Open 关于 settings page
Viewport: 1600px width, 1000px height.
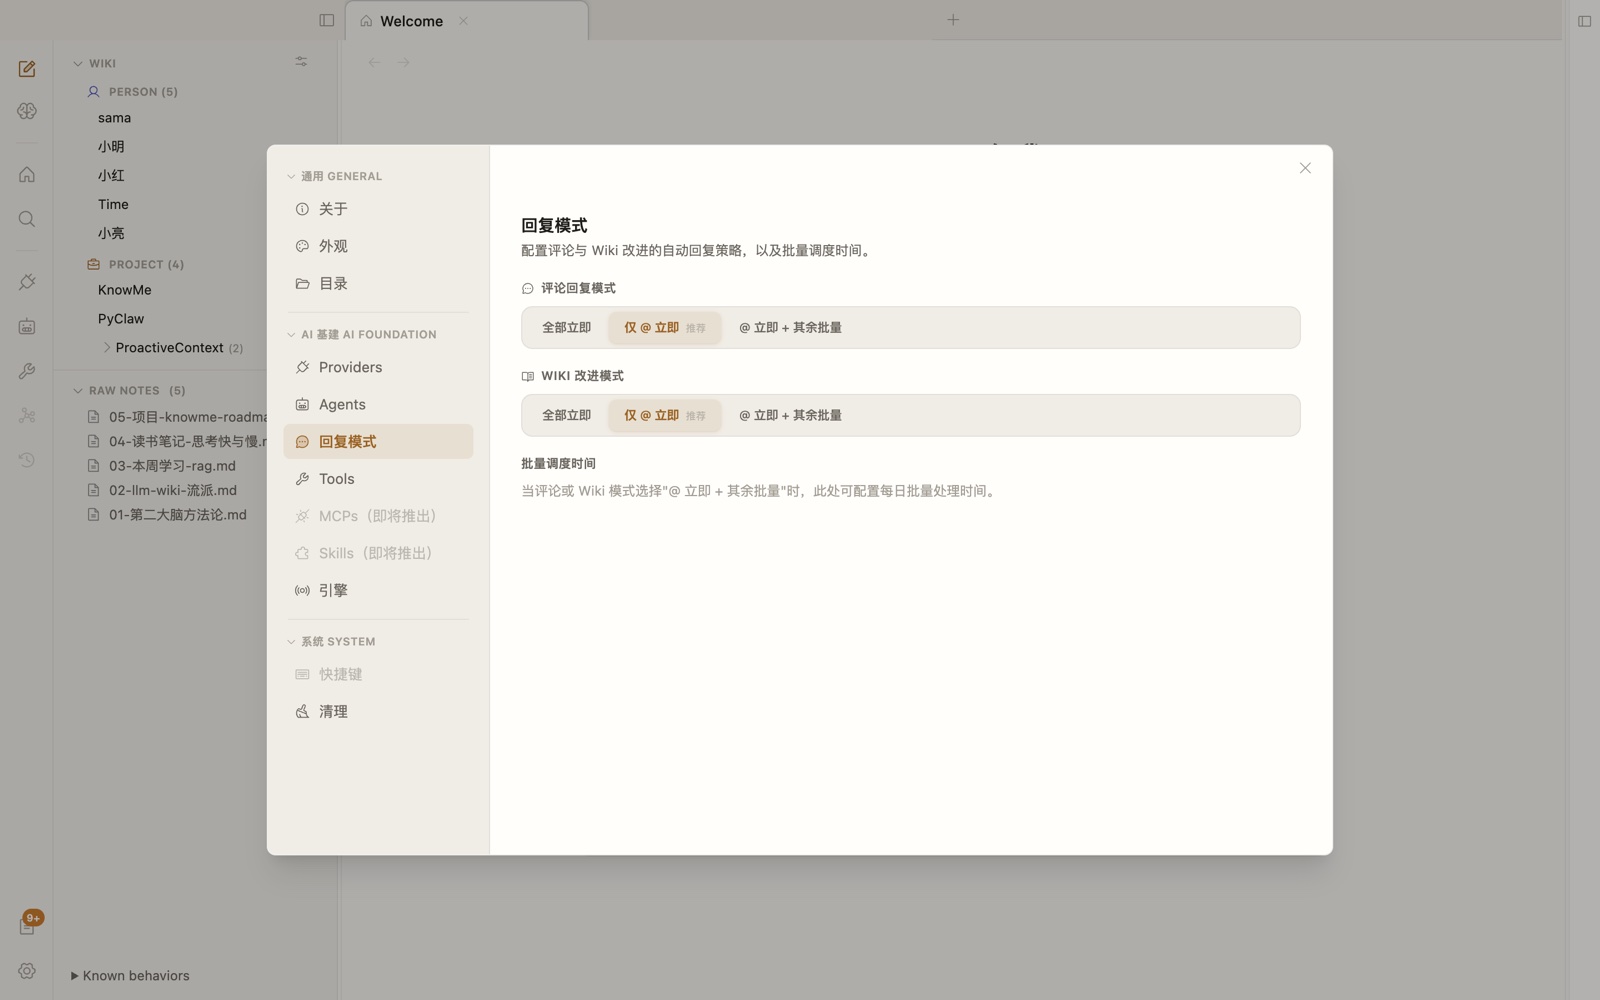coord(378,209)
